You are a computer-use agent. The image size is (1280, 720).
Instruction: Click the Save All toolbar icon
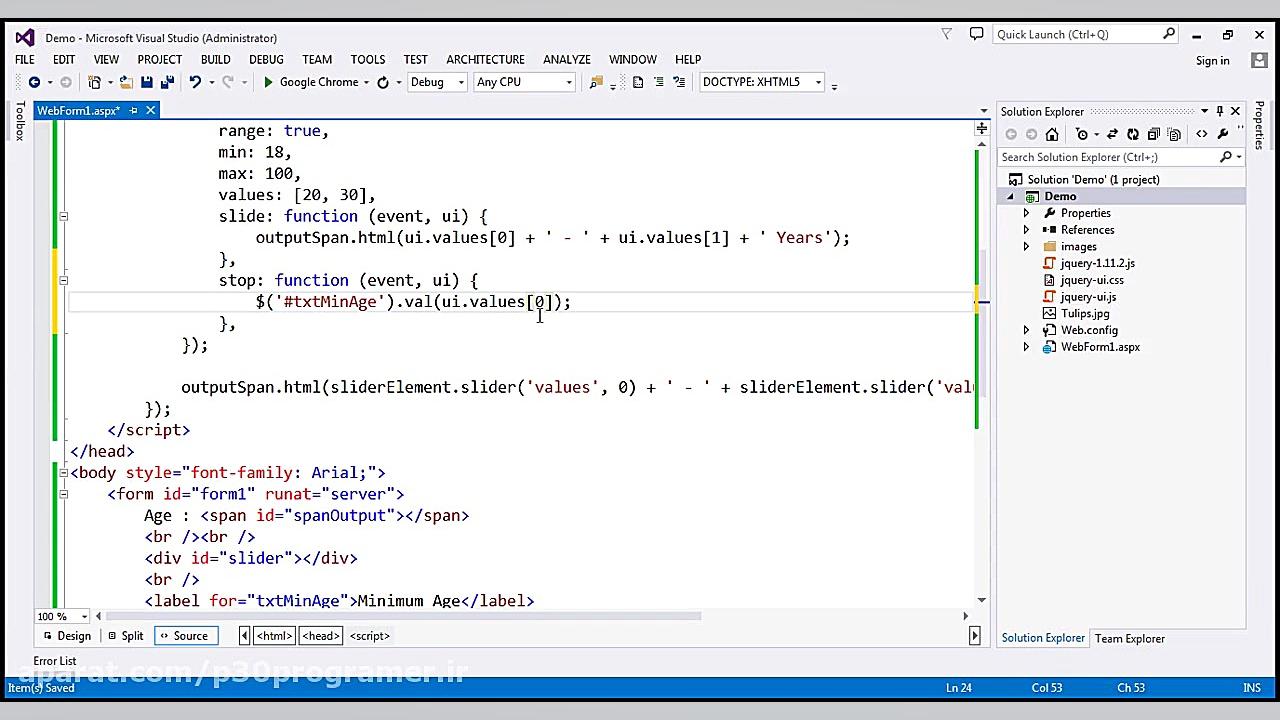[x=166, y=82]
